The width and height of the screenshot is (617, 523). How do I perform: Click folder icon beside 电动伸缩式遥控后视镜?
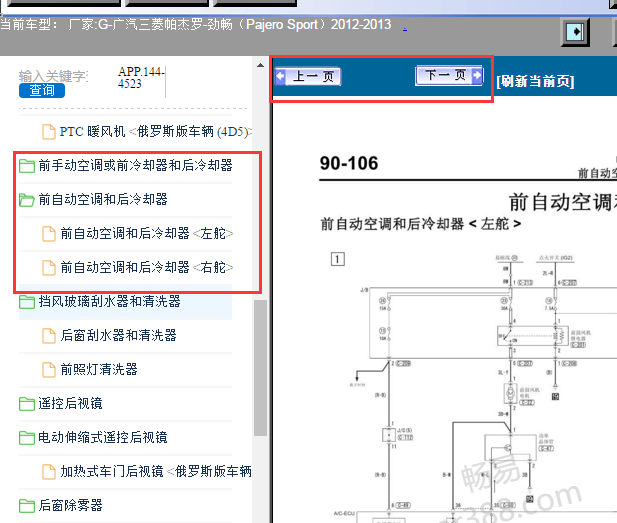[x=27, y=438]
